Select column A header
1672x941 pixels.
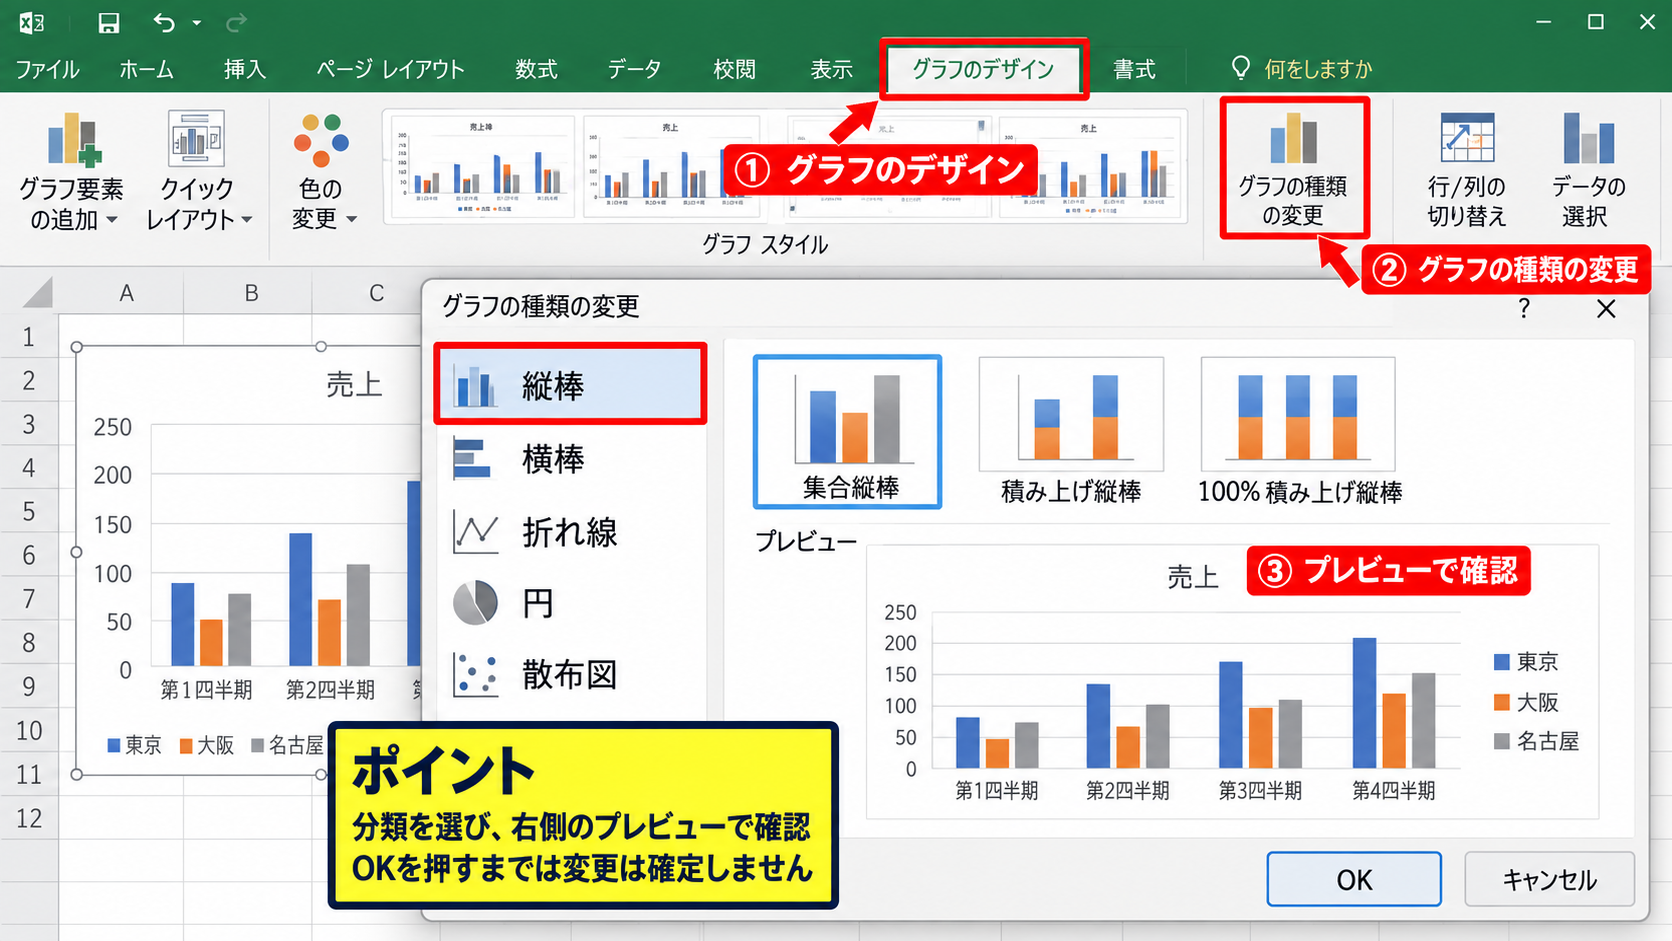pyautogui.click(x=126, y=293)
